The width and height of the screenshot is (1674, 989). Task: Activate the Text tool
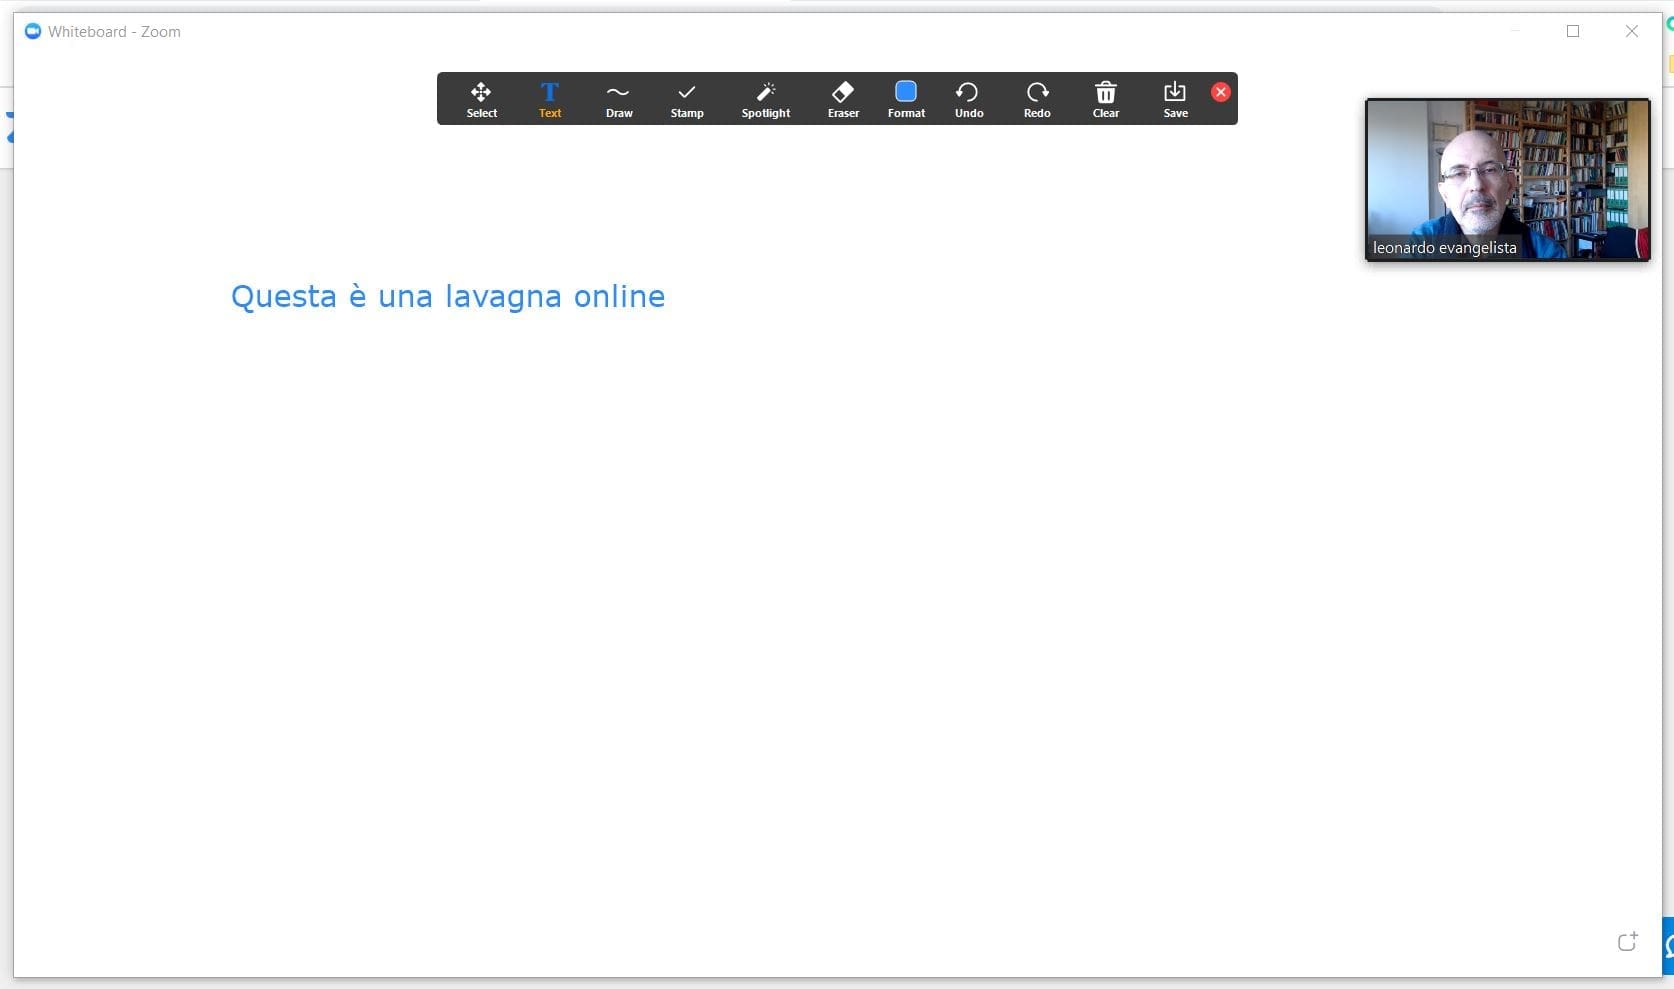coord(550,99)
